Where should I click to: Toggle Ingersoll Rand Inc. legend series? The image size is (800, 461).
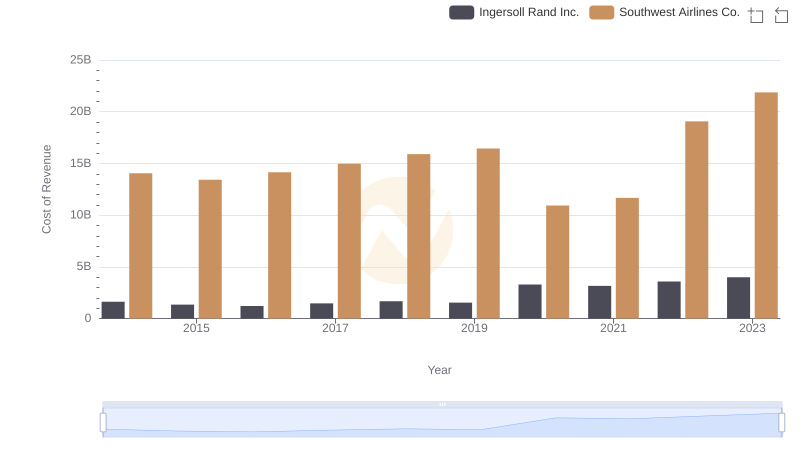pyautogui.click(x=514, y=12)
